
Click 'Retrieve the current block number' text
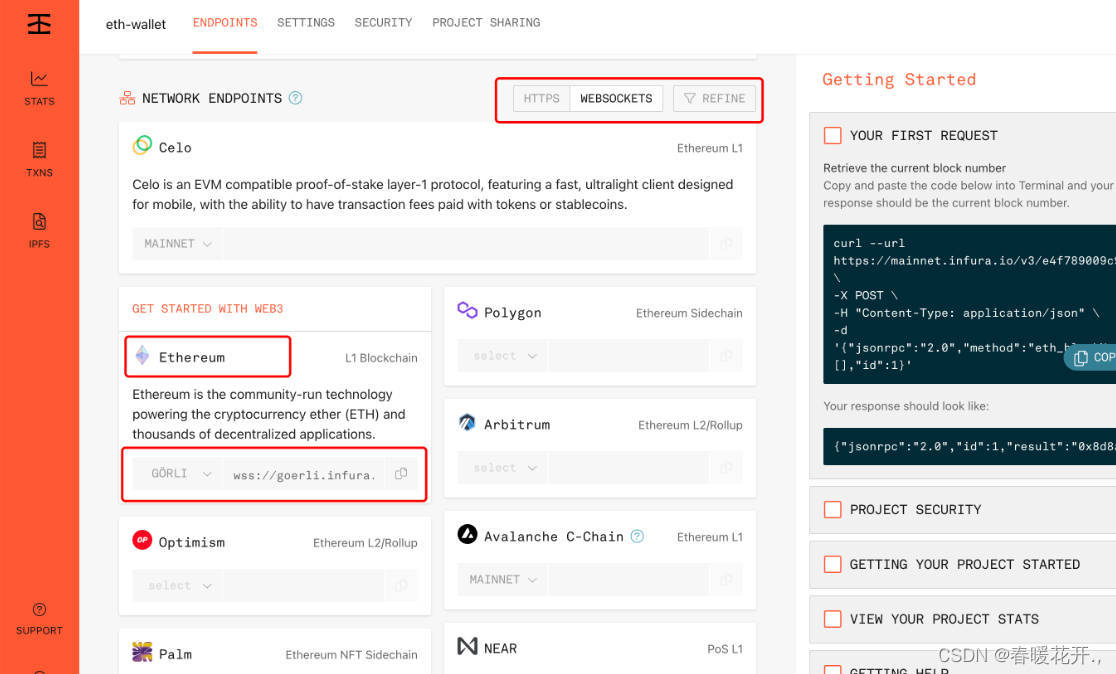pyautogui.click(x=915, y=168)
